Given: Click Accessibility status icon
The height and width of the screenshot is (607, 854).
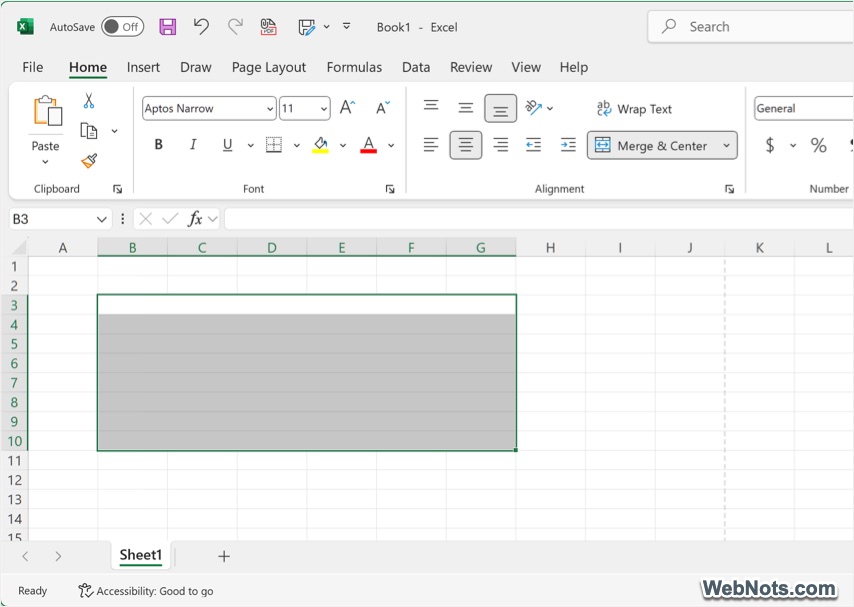Looking at the screenshot, I should pos(85,590).
